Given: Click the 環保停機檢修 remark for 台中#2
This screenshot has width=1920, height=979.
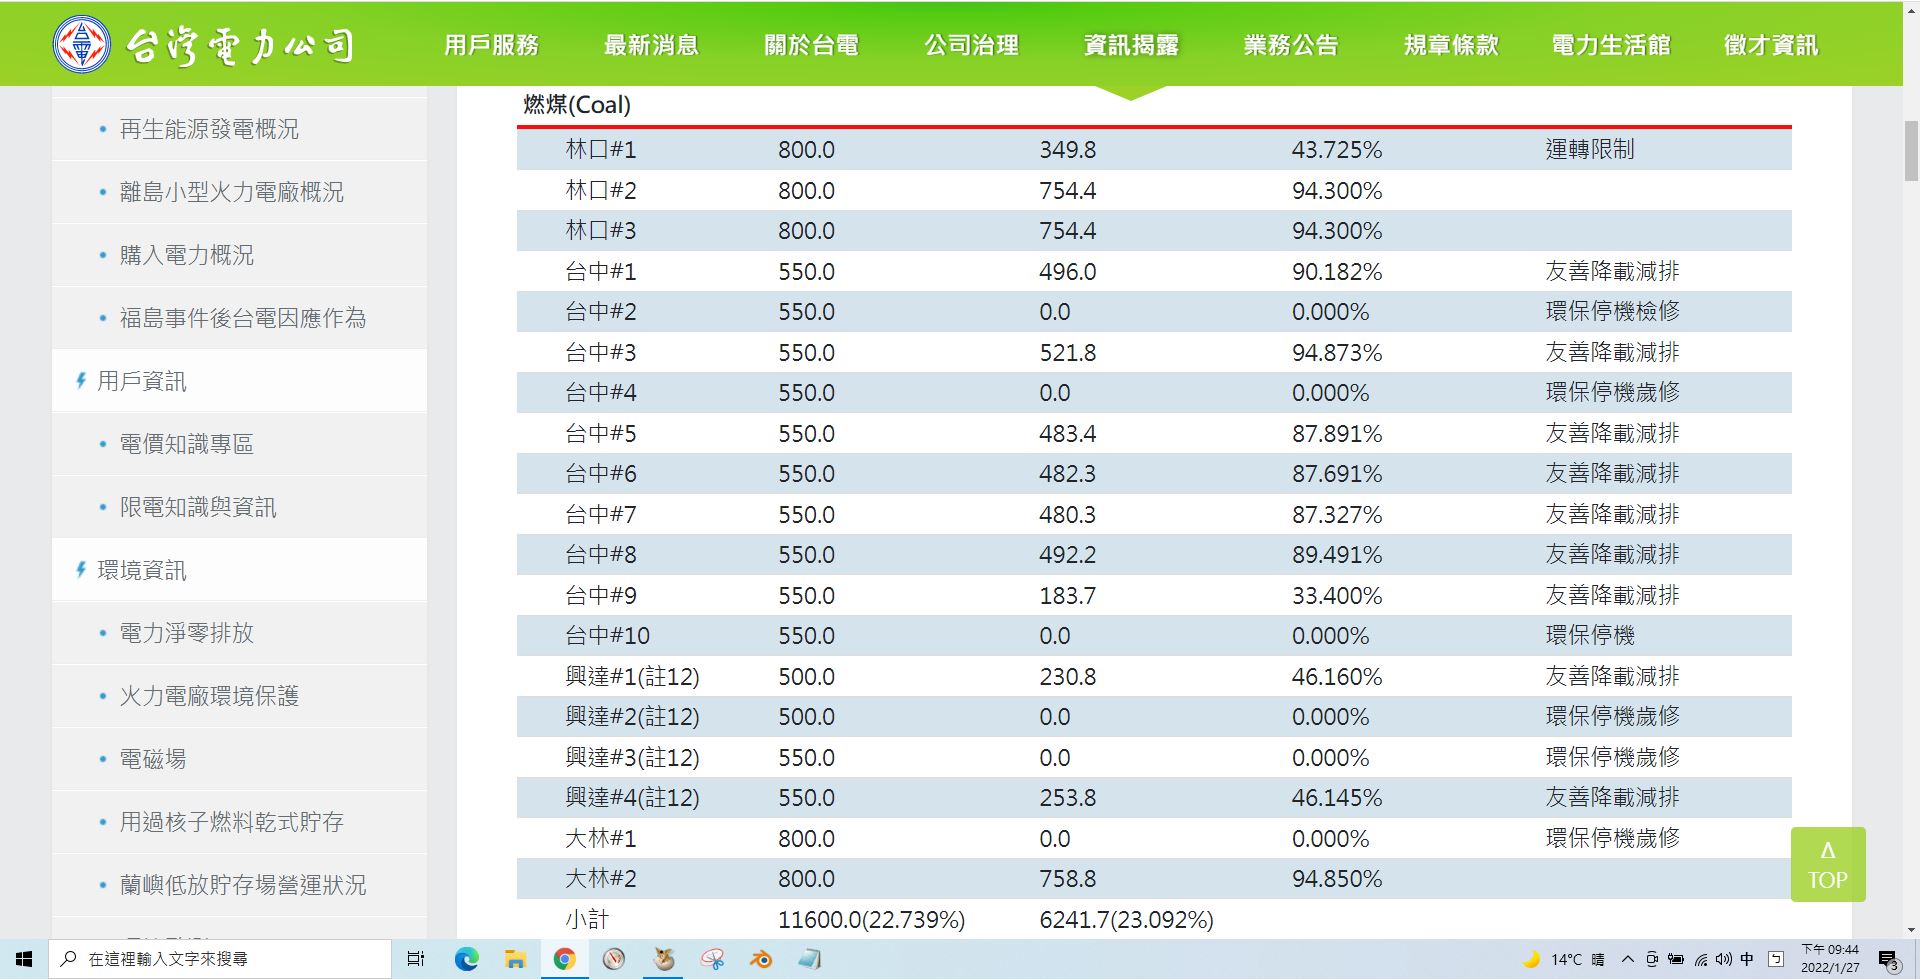Looking at the screenshot, I should [1612, 312].
